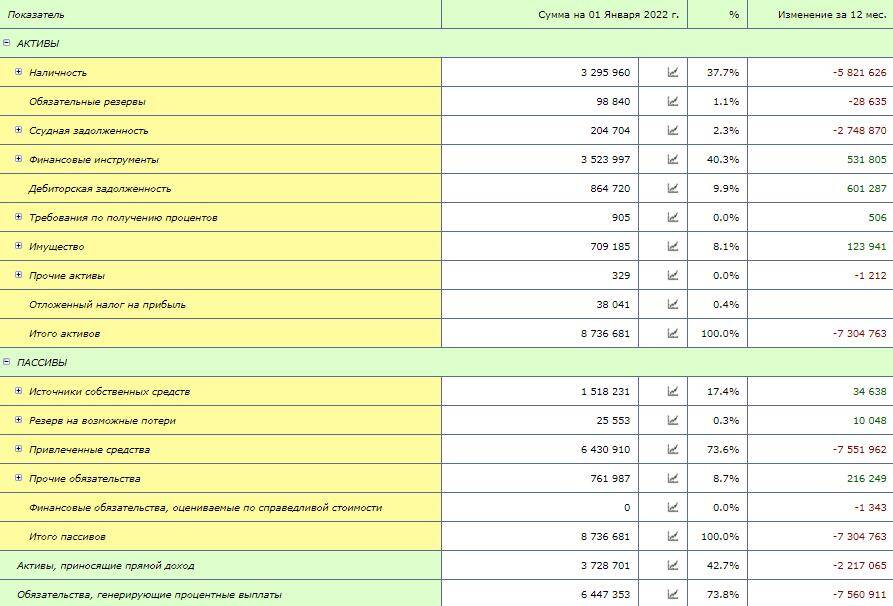Click chart icon for Дебиторская задолженность

673,189
